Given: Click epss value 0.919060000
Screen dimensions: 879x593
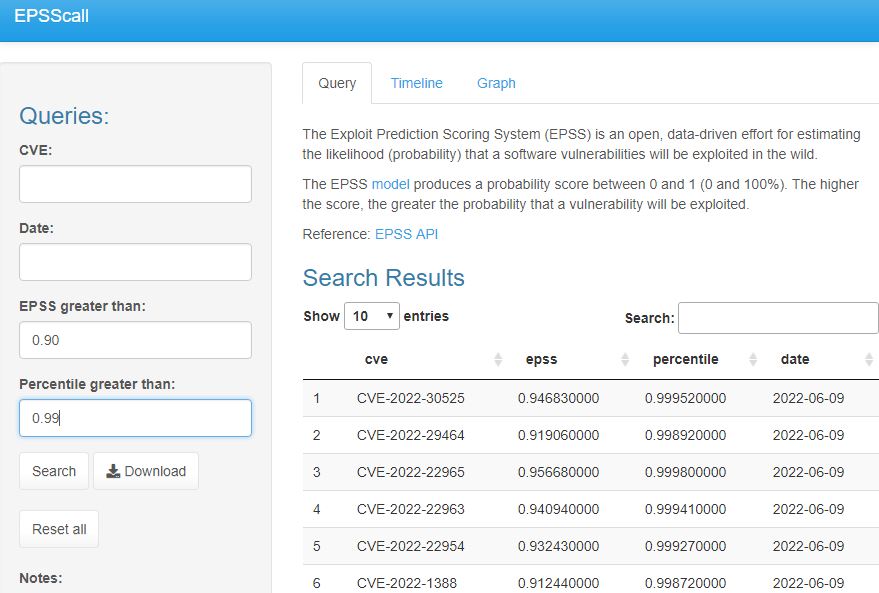Looking at the screenshot, I should pos(558,435).
